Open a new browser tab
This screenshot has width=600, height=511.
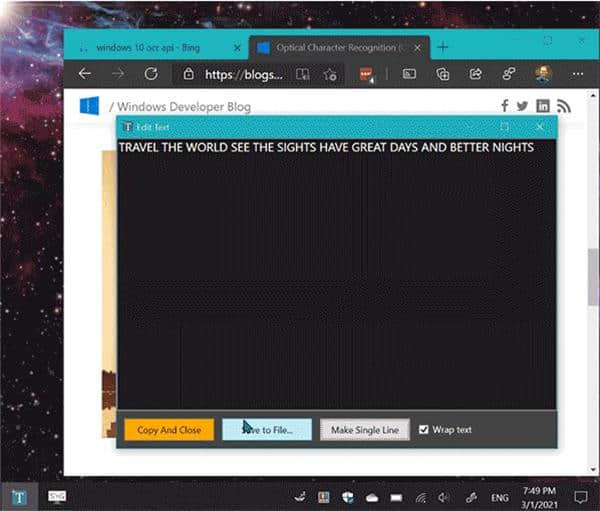443,47
